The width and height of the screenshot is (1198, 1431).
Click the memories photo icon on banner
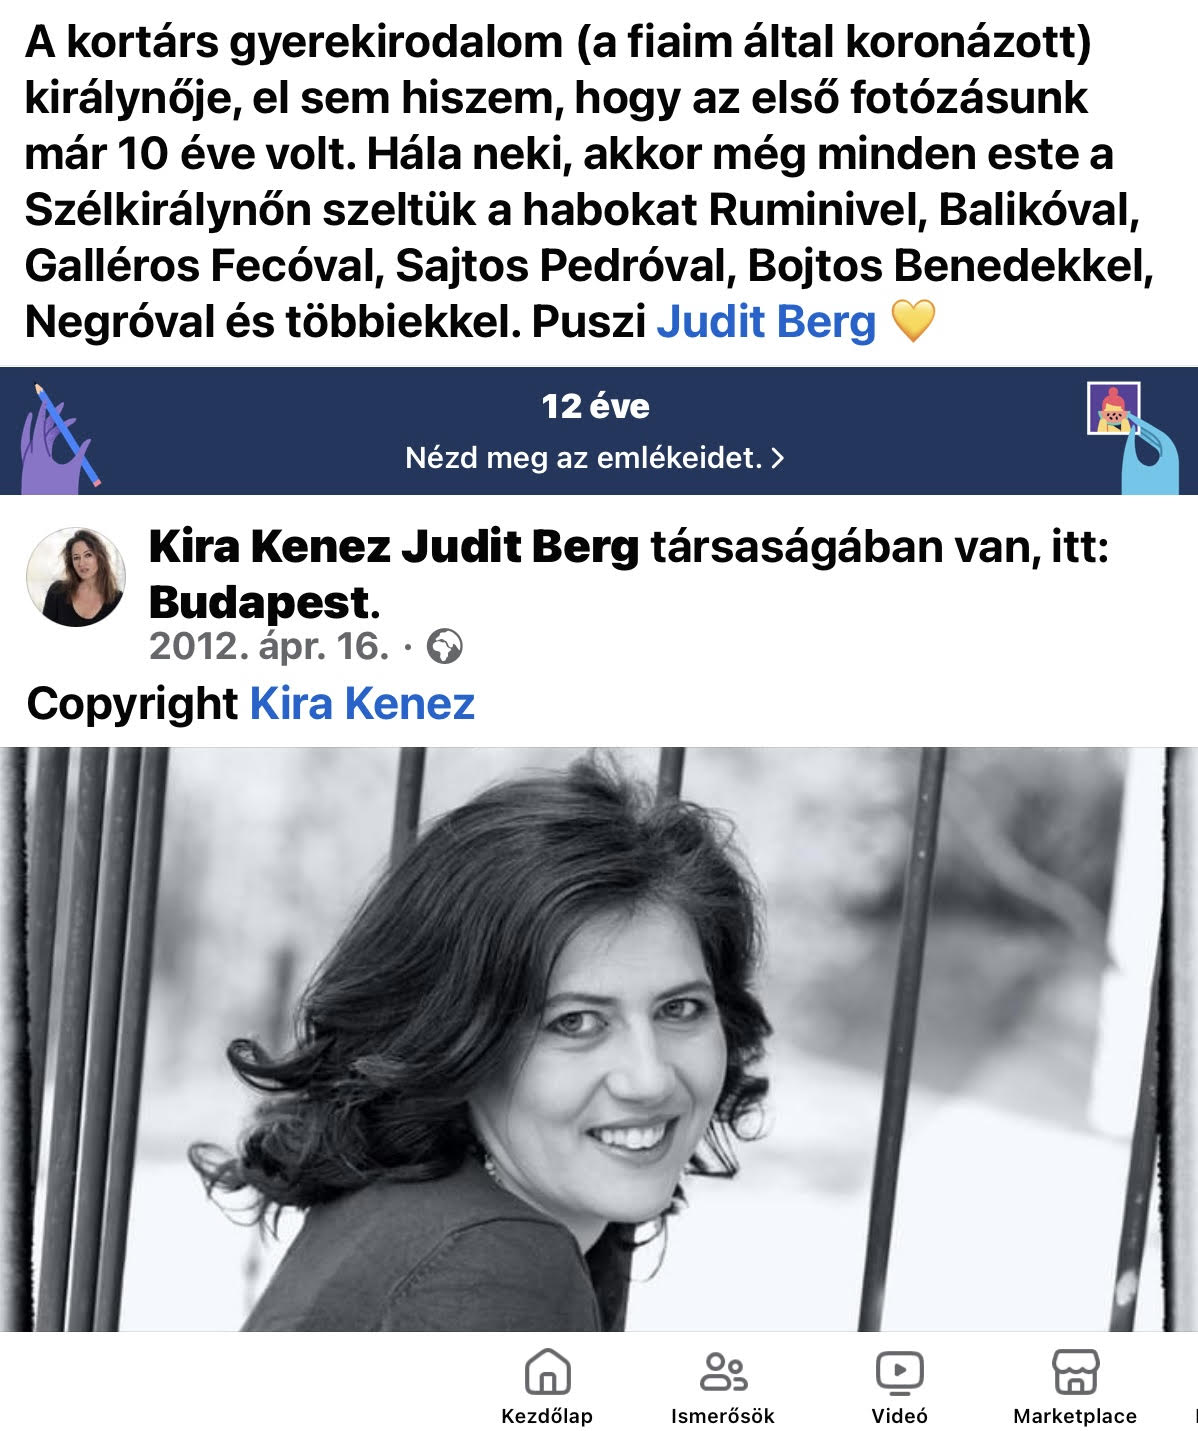click(1114, 408)
